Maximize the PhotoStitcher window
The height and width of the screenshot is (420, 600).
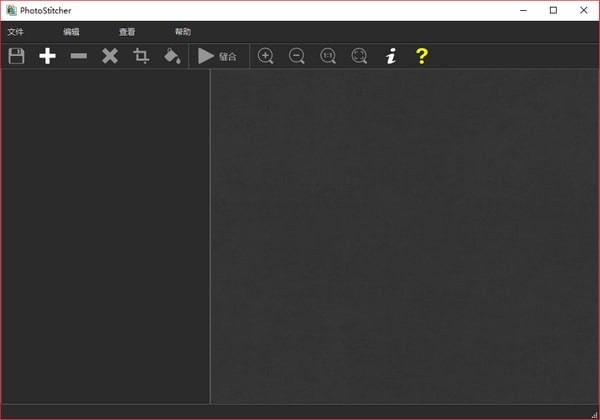(553, 10)
